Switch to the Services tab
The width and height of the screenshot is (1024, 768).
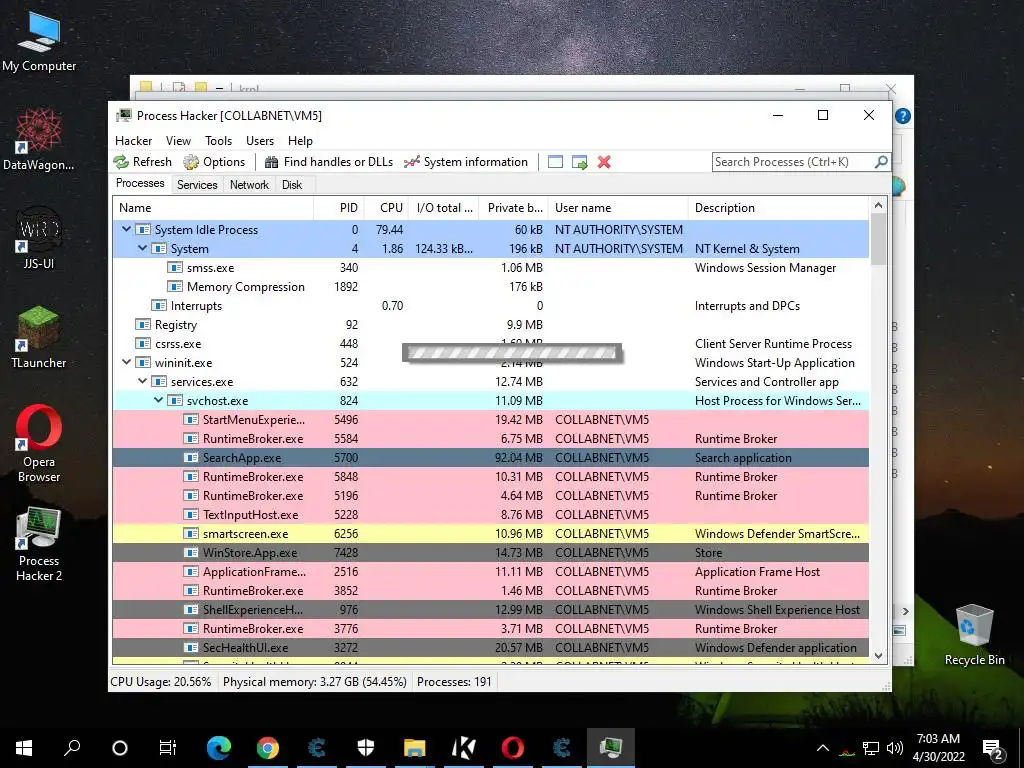197,185
